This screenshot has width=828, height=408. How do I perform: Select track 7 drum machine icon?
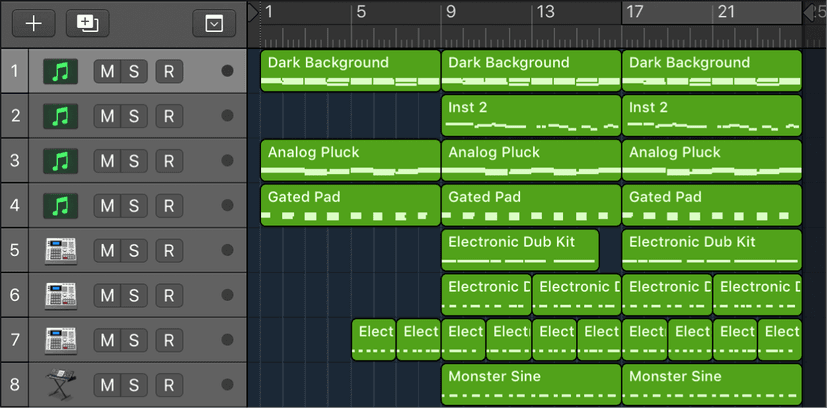point(61,340)
